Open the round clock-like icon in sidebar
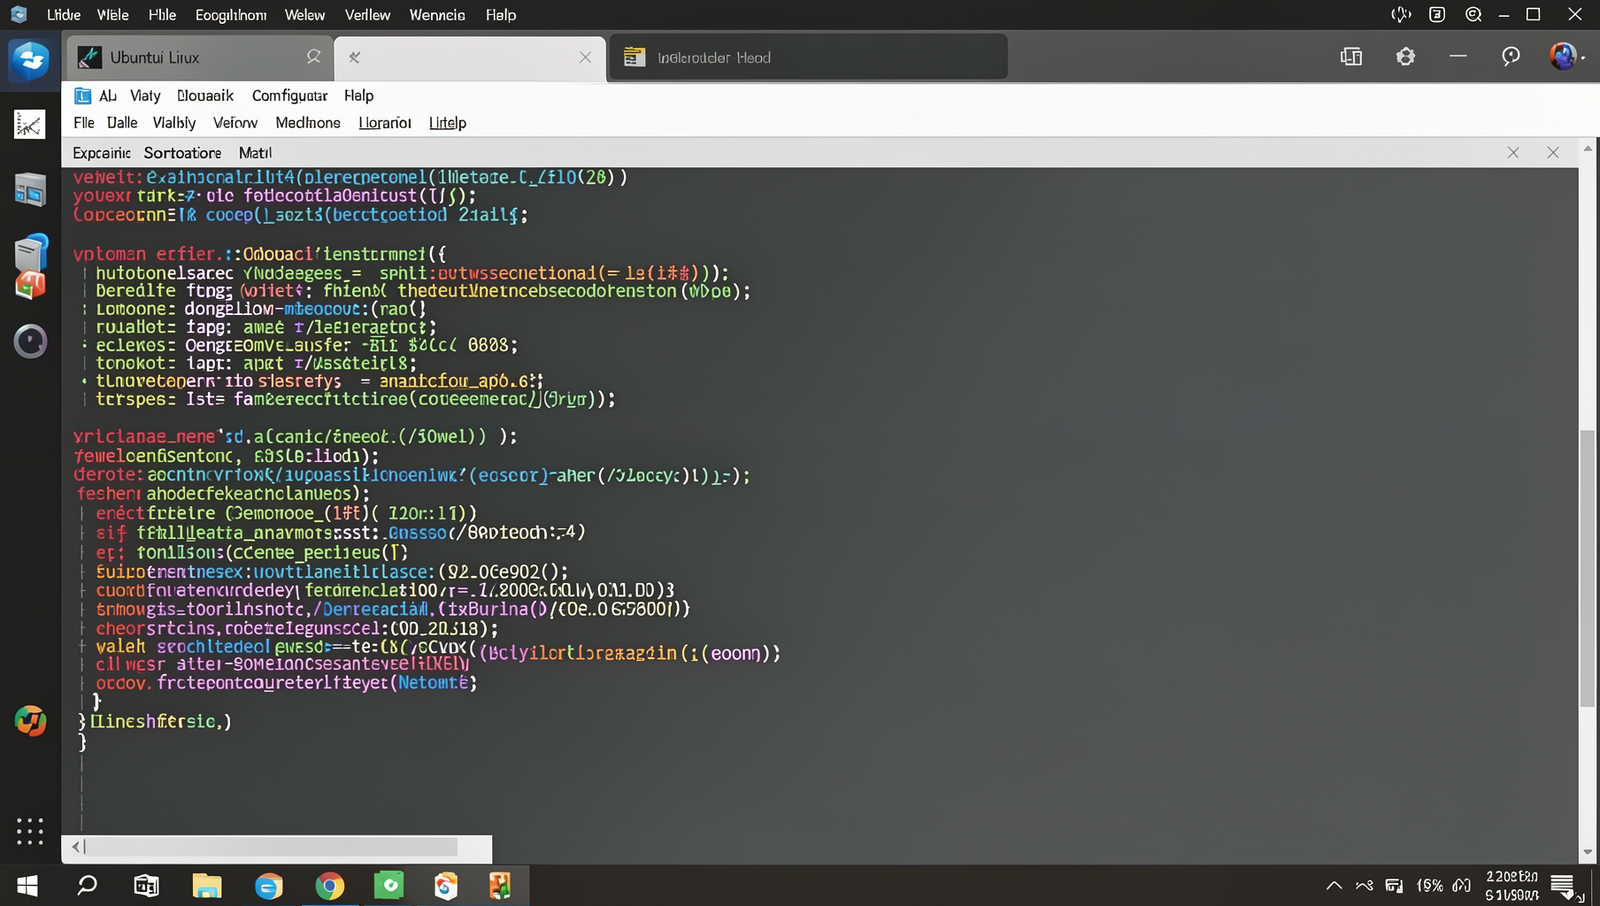The height and width of the screenshot is (906, 1600). click(x=30, y=342)
